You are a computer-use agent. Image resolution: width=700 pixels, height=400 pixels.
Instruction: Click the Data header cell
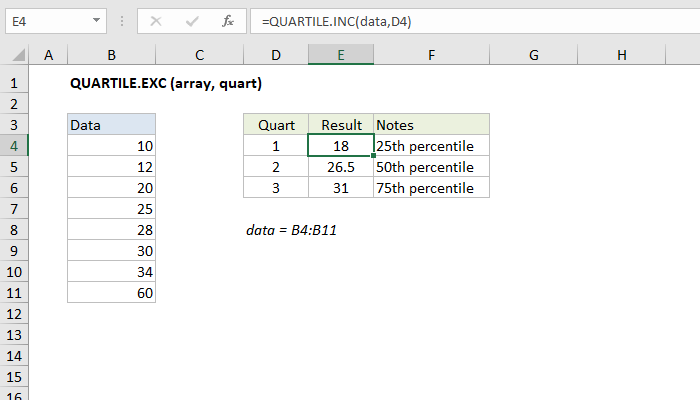[112, 125]
